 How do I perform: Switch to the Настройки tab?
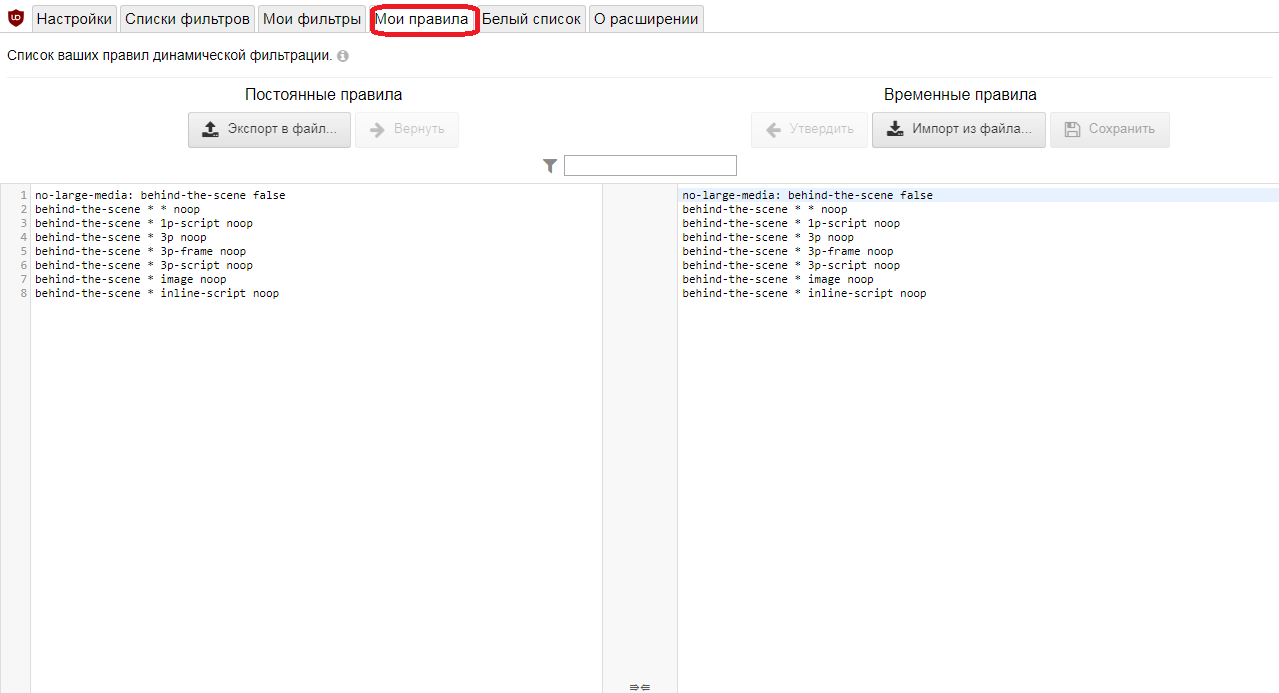click(x=74, y=19)
